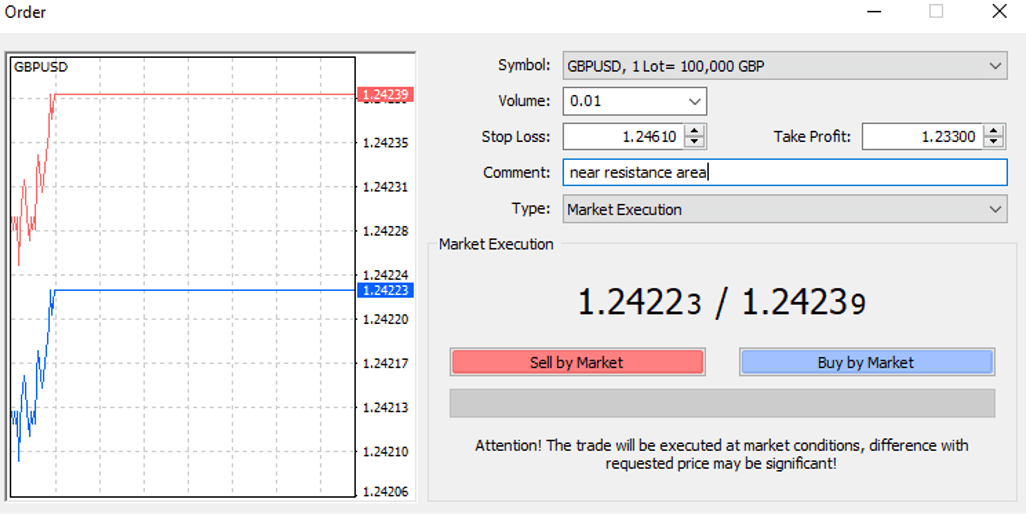This screenshot has height=514, width=1026.
Task: Decrease Stop Loss with the down arrow
Action: 694,143
